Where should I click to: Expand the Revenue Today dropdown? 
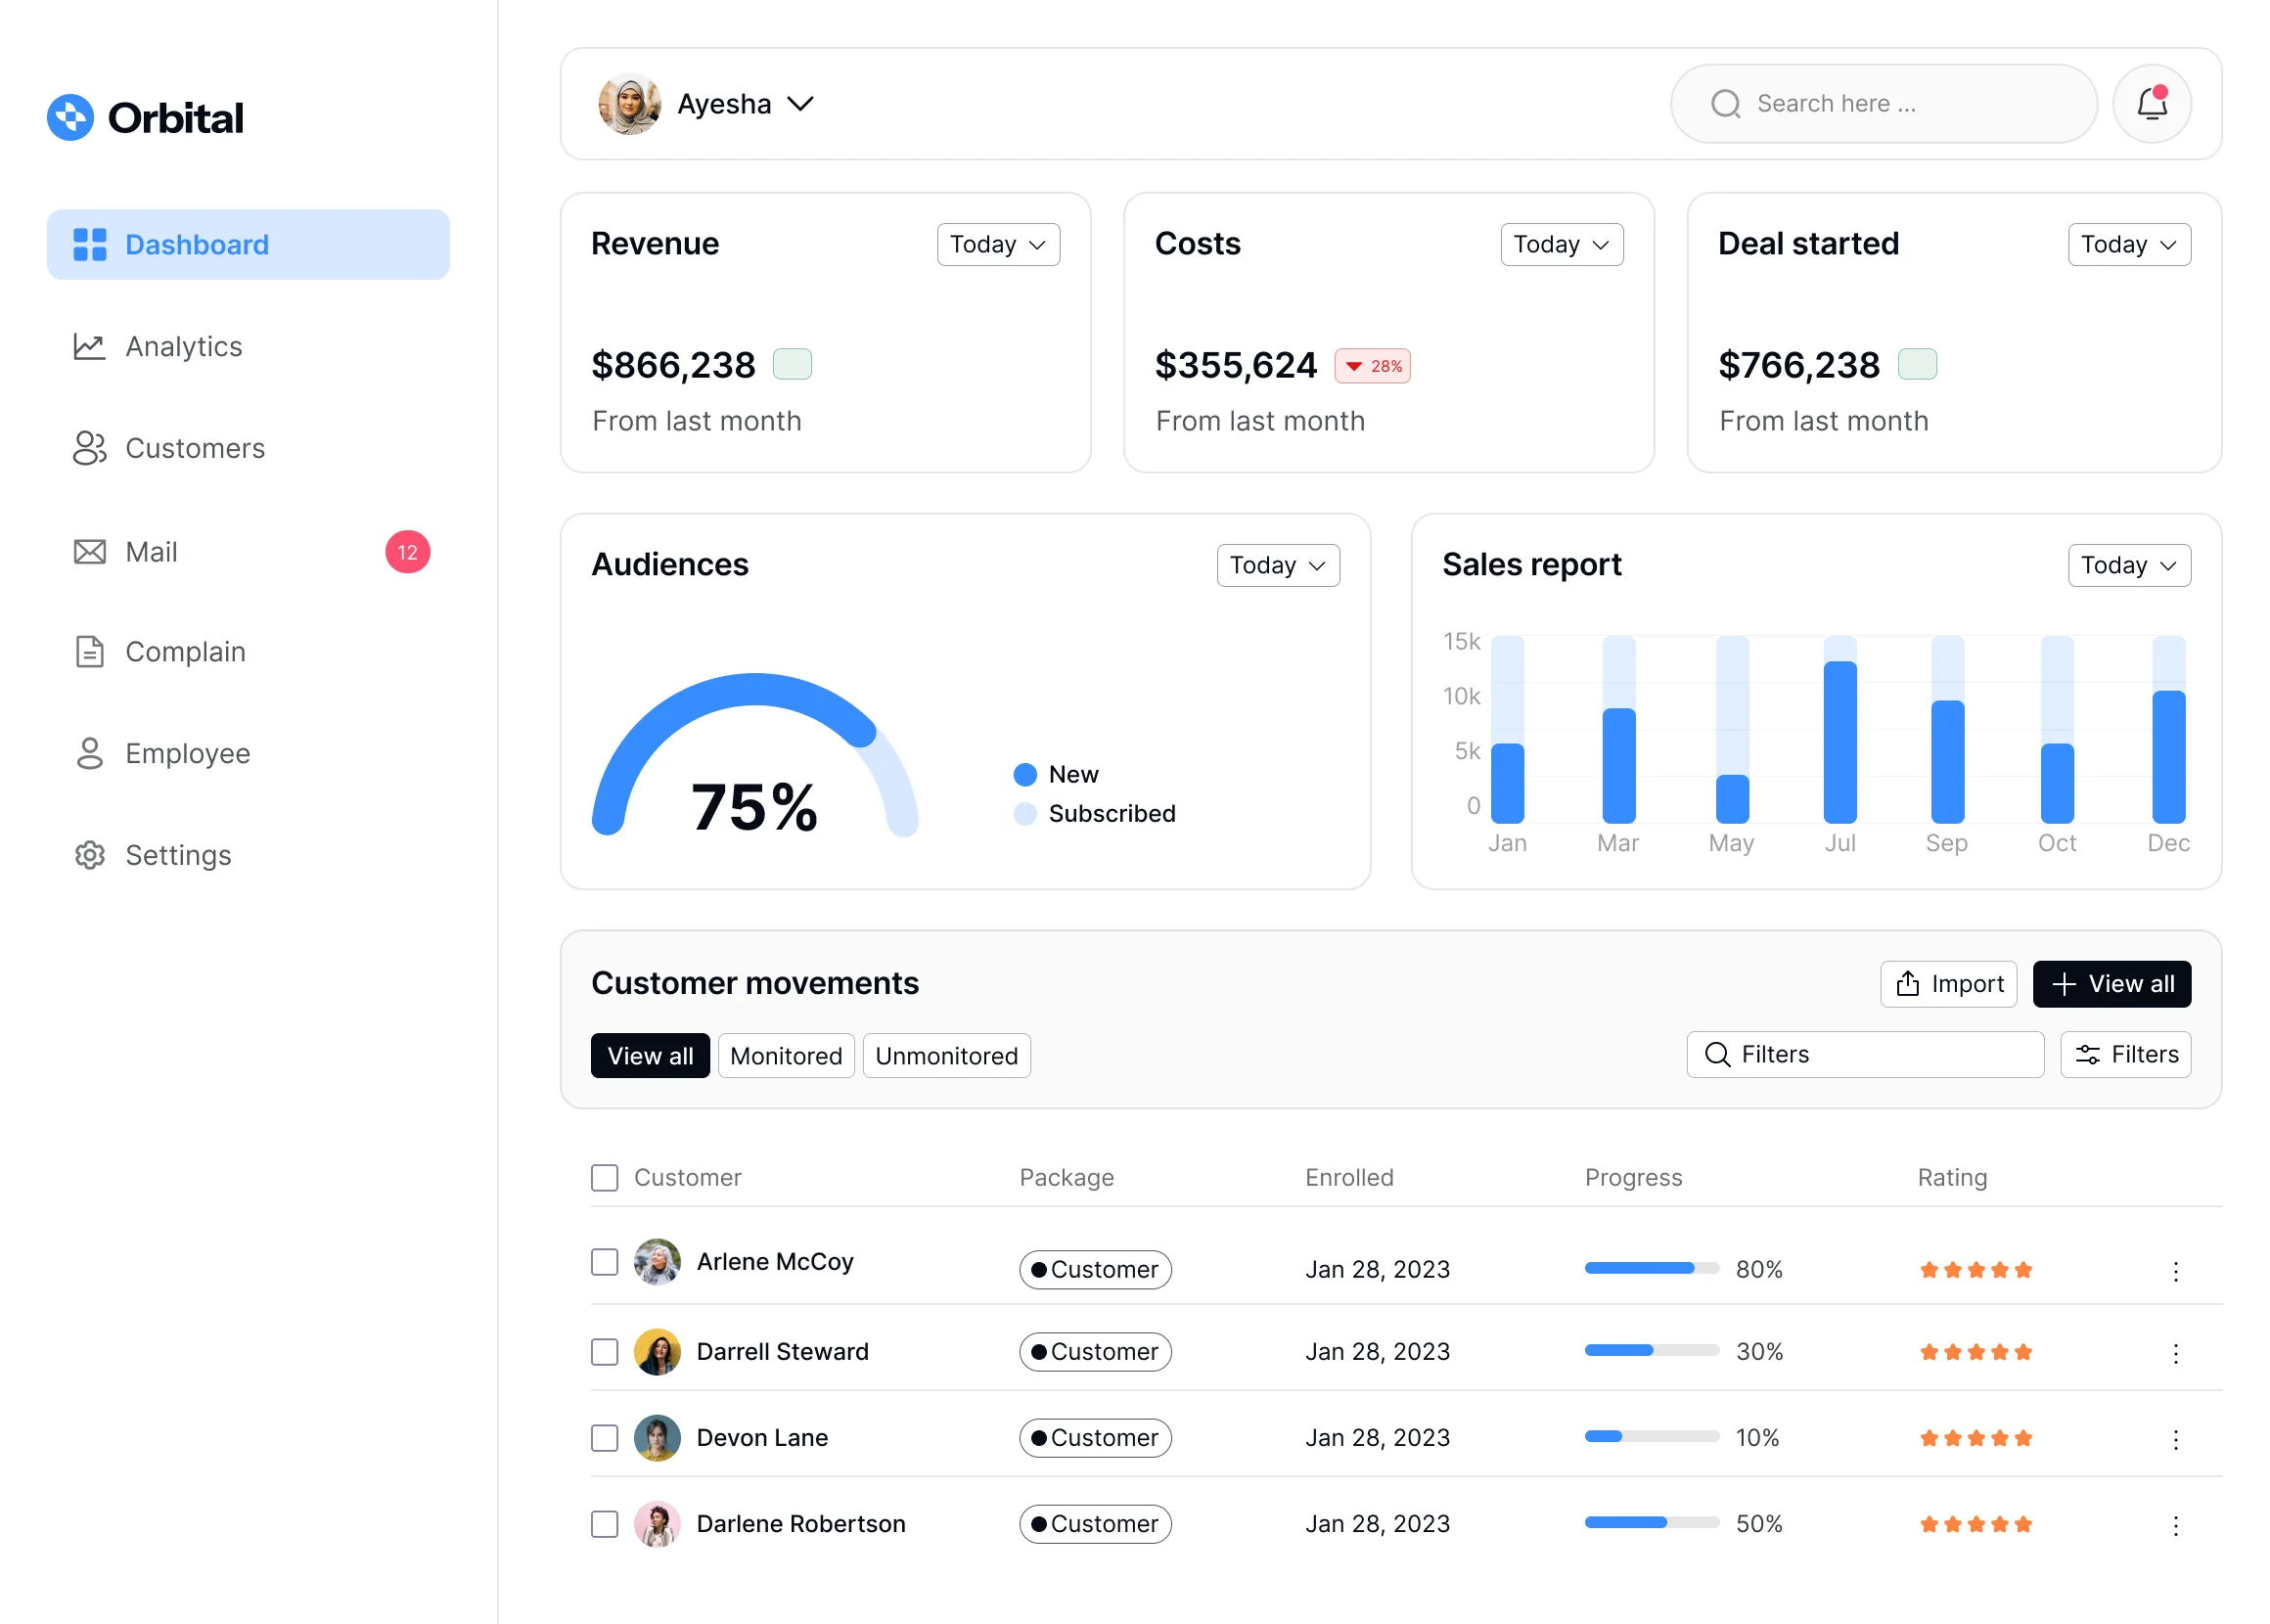click(997, 245)
